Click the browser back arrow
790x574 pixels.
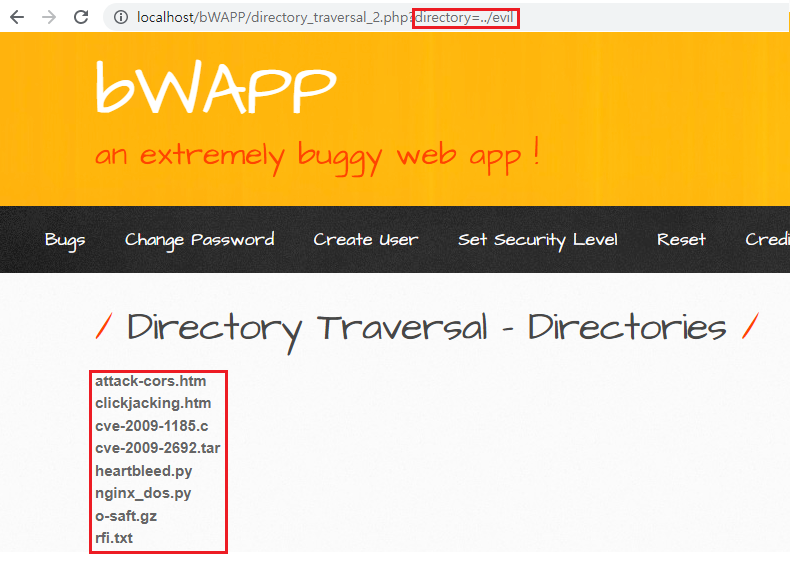pyautogui.click(x=17, y=17)
